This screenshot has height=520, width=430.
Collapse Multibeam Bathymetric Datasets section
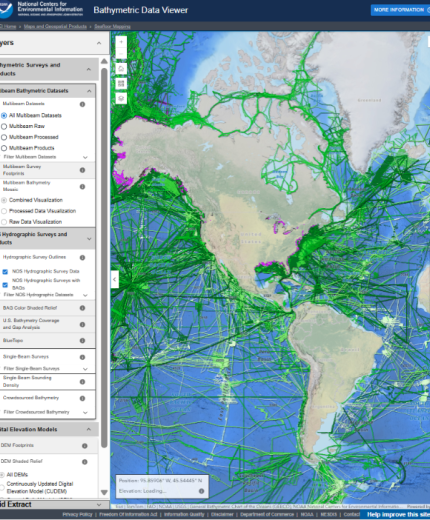pos(89,91)
